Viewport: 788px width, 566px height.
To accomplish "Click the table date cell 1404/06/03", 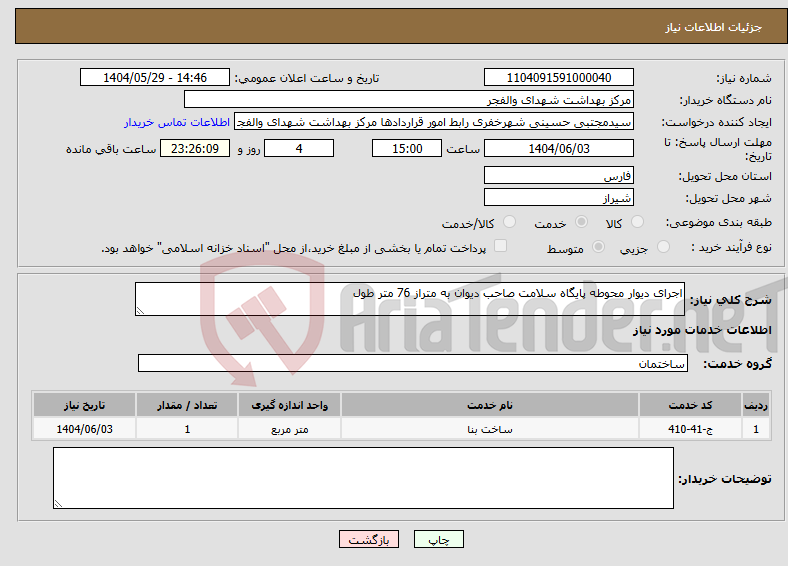I will (x=84, y=429).
